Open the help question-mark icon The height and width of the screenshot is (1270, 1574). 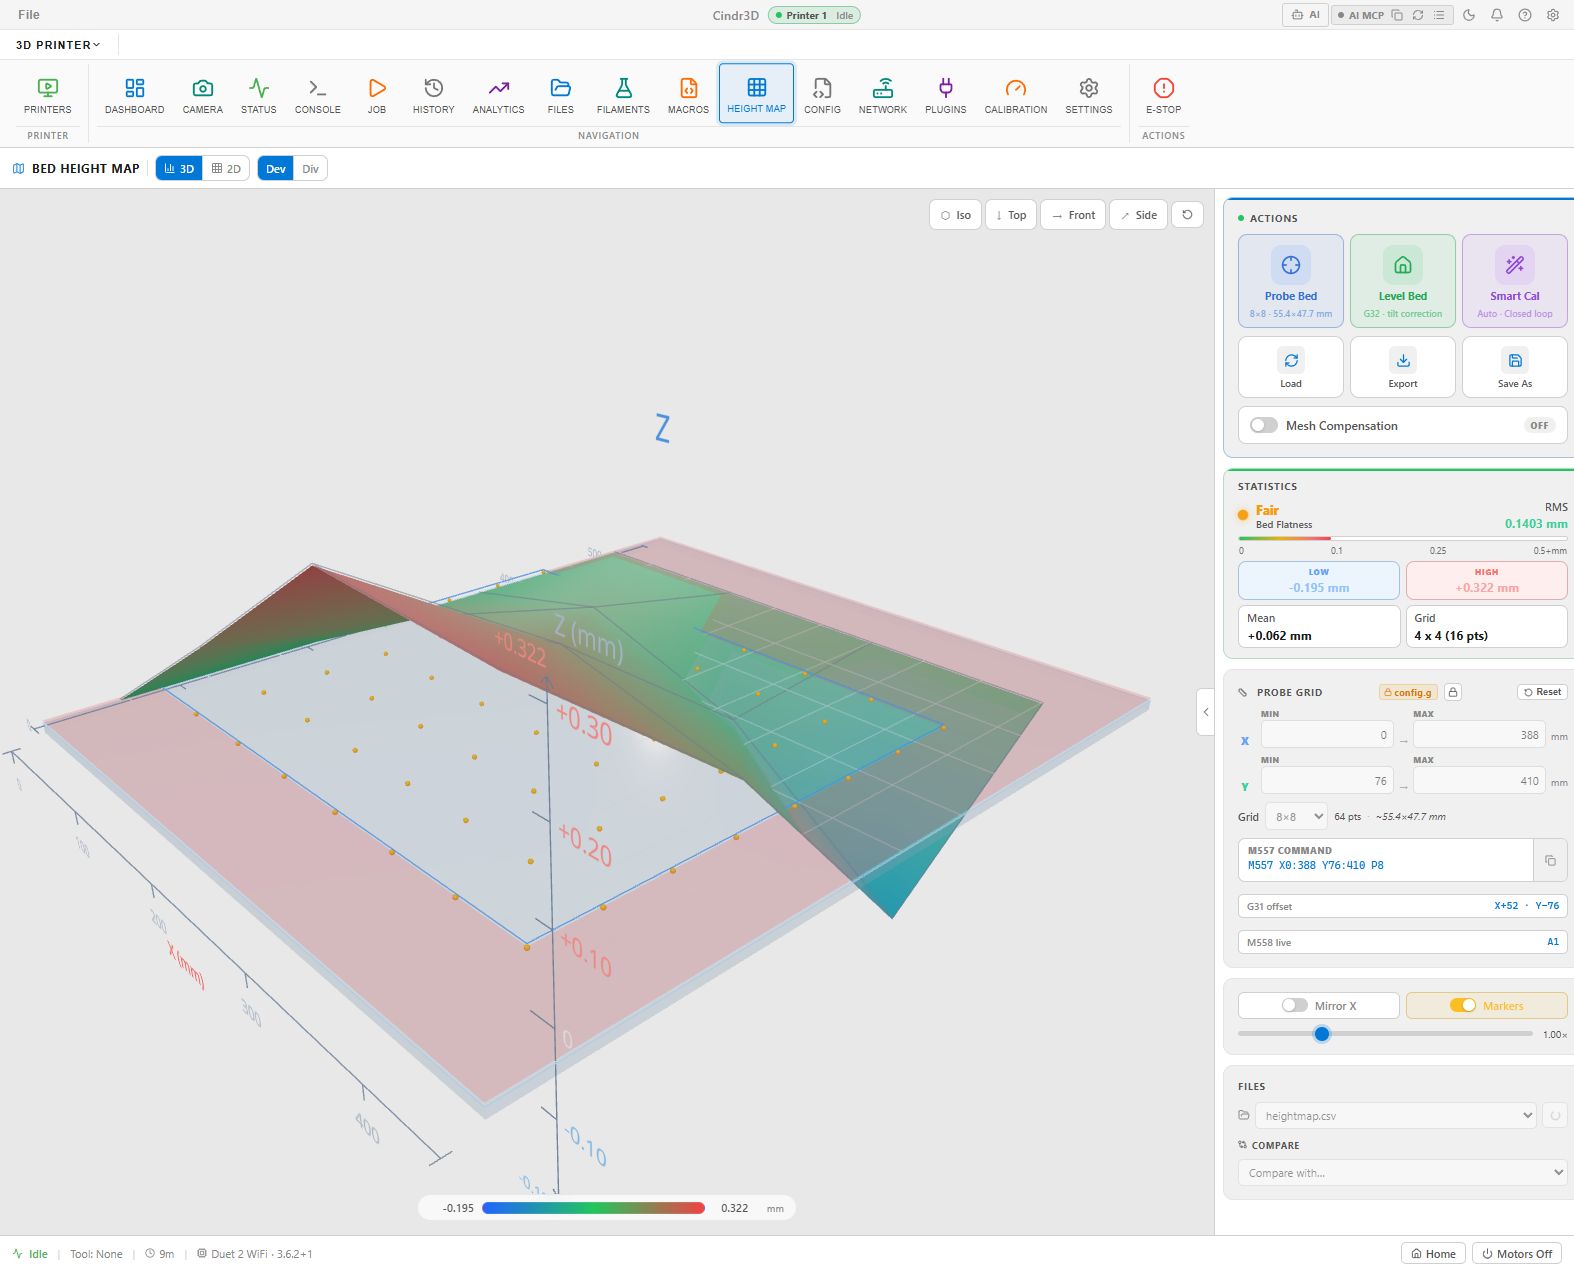[x=1525, y=15]
